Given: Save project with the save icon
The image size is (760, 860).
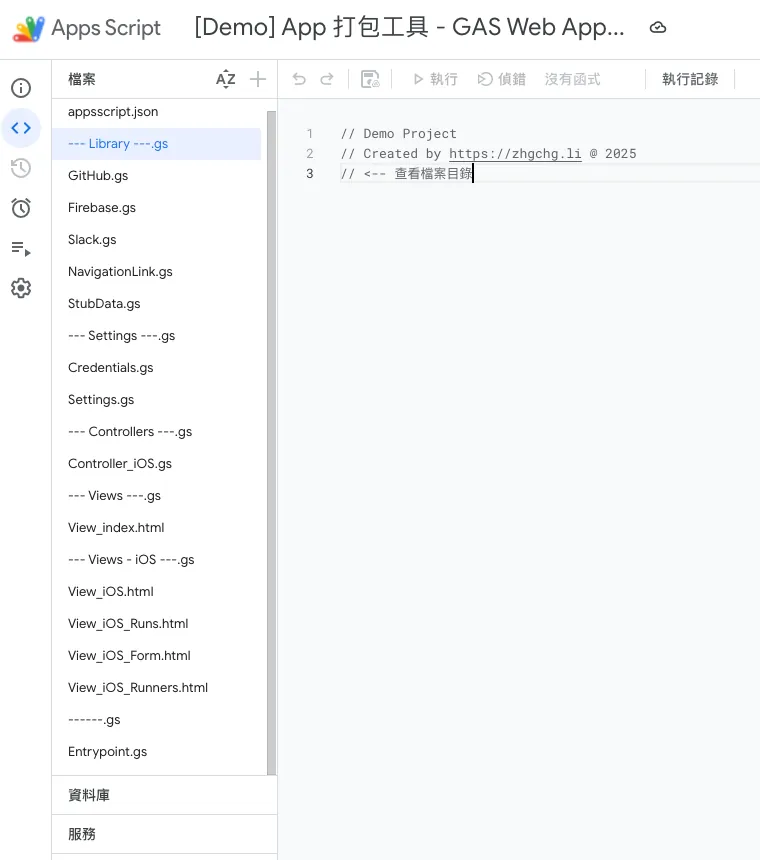Looking at the screenshot, I should [370, 79].
